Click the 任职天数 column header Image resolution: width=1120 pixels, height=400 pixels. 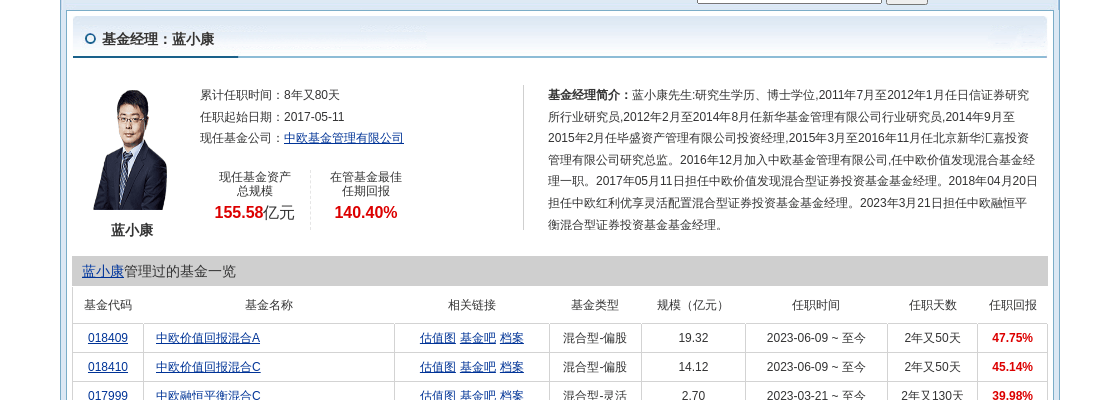(x=932, y=305)
